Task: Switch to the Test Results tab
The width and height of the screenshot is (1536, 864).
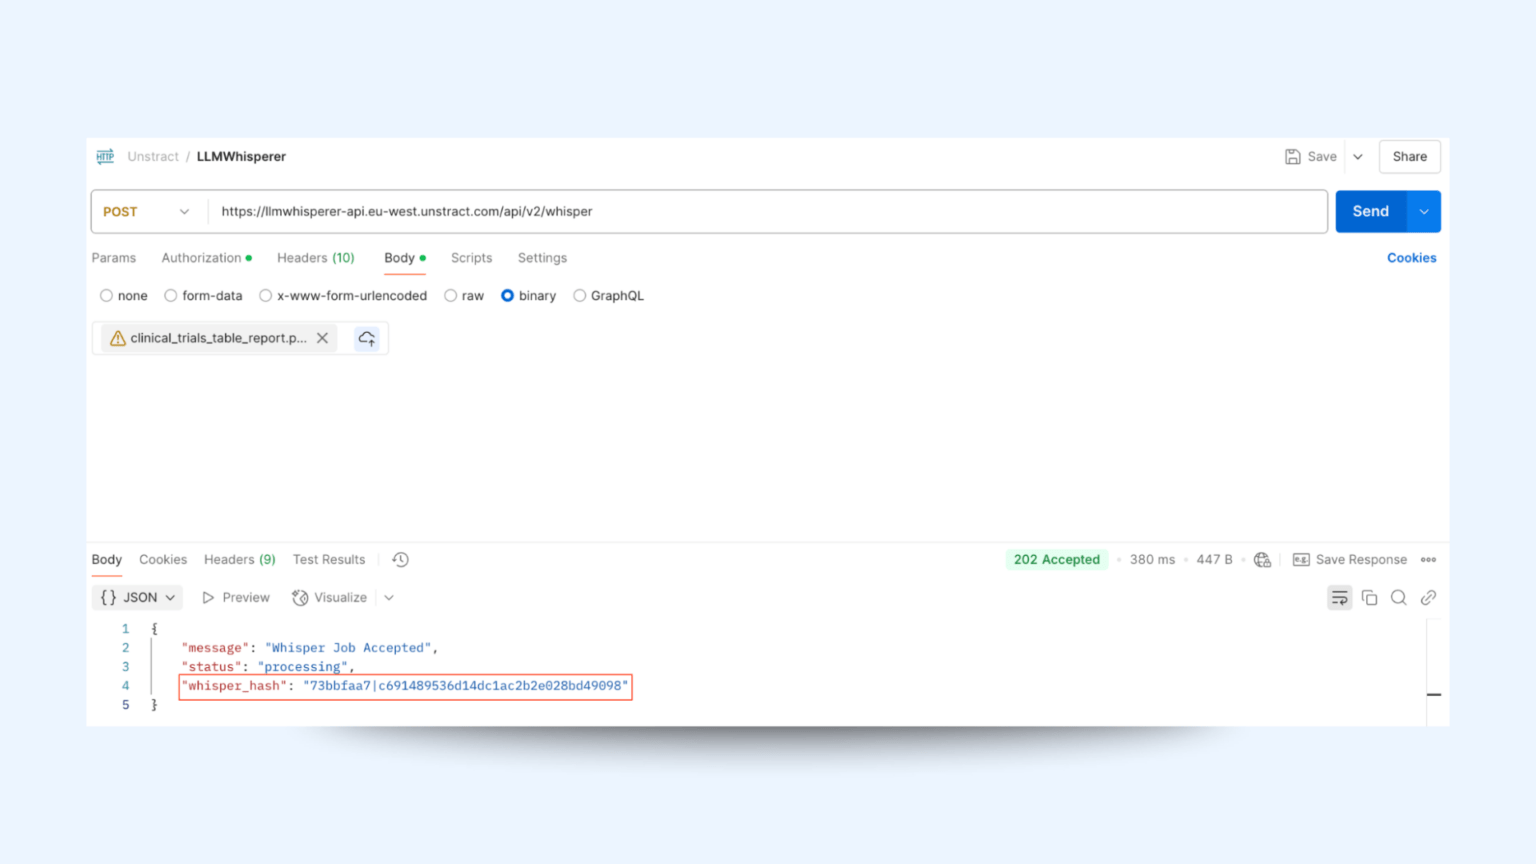Action: [x=329, y=559]
